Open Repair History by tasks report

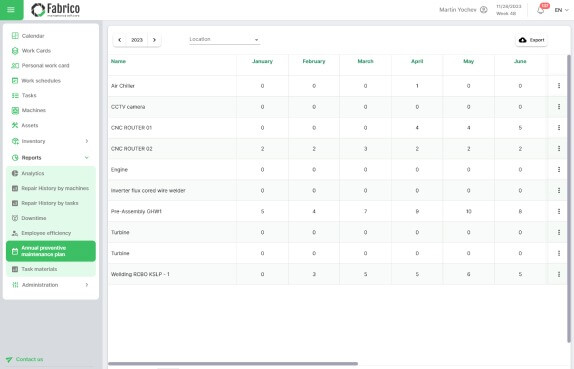pos(51,203)
